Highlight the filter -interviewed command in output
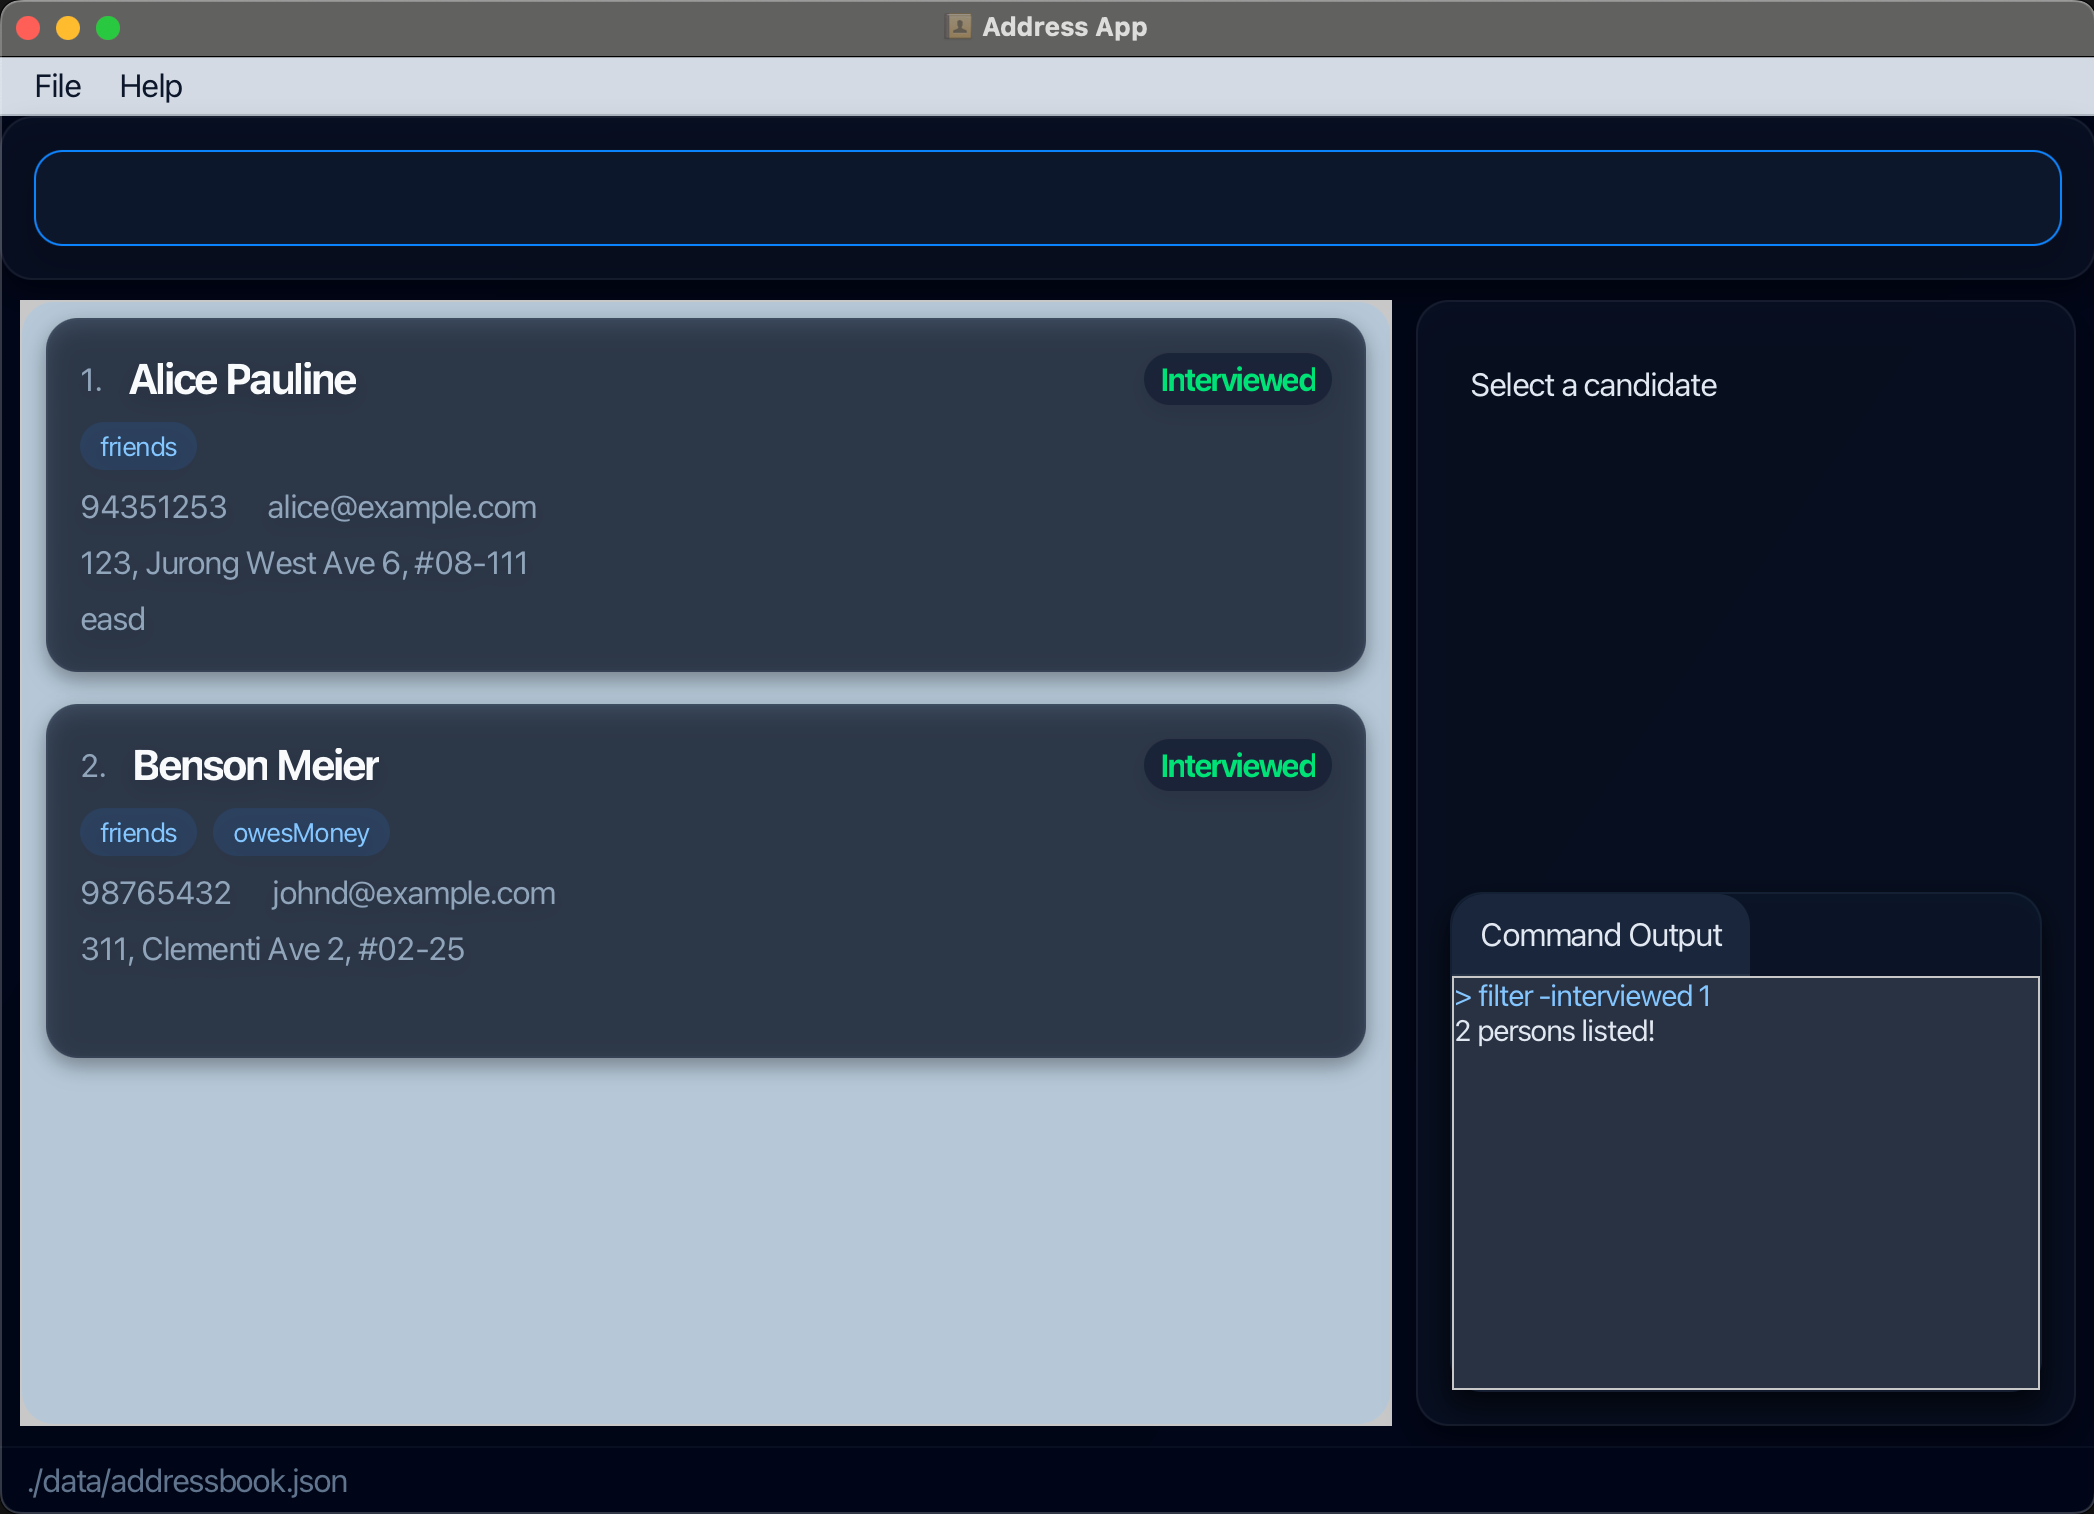 (x=1583, y=996)
